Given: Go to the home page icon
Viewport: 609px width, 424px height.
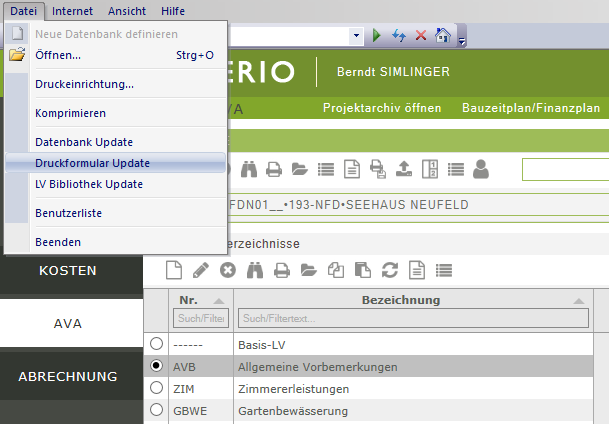Looking at the screenshot, I should tap(443, 35).
